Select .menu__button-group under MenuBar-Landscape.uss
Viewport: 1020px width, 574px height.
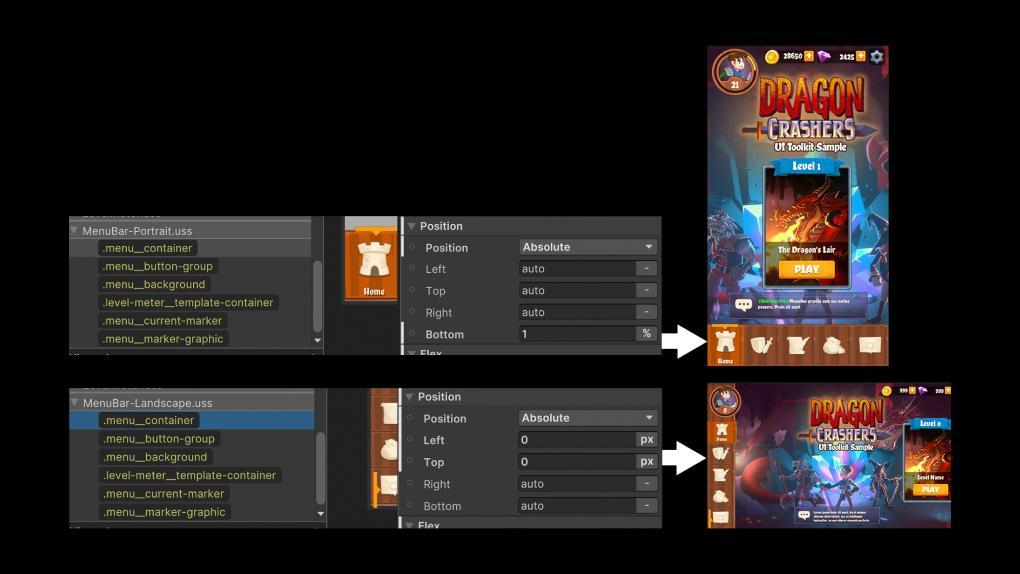pyautogui.click(x=159, y=439)
